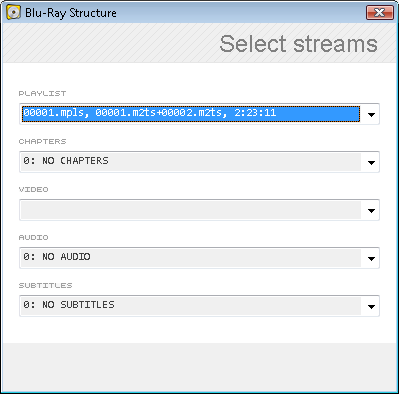
Task: Click the AUDIO label
Action: (33, 237)
